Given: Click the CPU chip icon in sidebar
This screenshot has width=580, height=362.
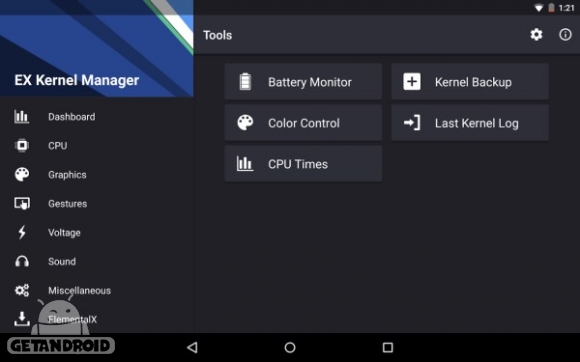Looking at the screenshot, I should 22,145.
